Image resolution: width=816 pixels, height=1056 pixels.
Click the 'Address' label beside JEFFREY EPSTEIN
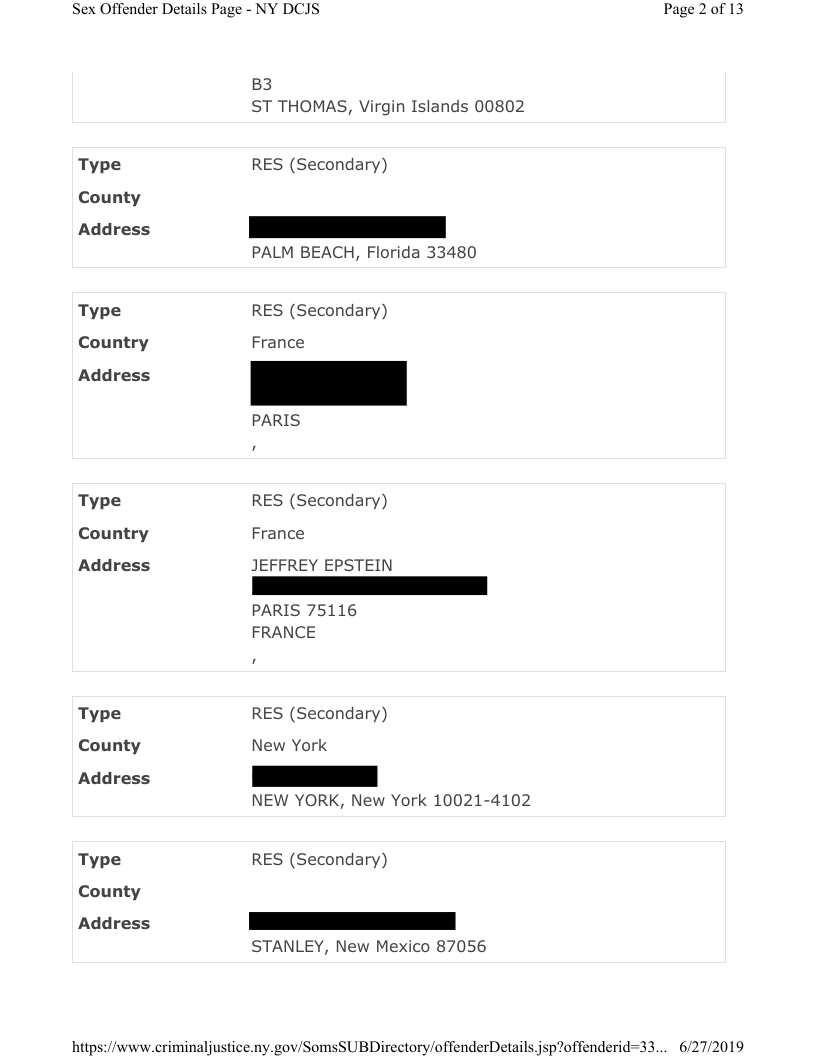[114, 566]
